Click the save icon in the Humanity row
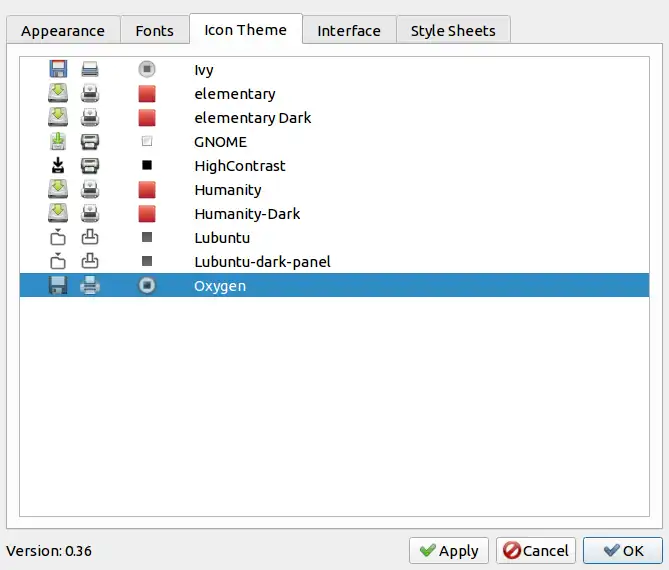The height and width of the screenshot is (570, 669). (x=58, y=189)
